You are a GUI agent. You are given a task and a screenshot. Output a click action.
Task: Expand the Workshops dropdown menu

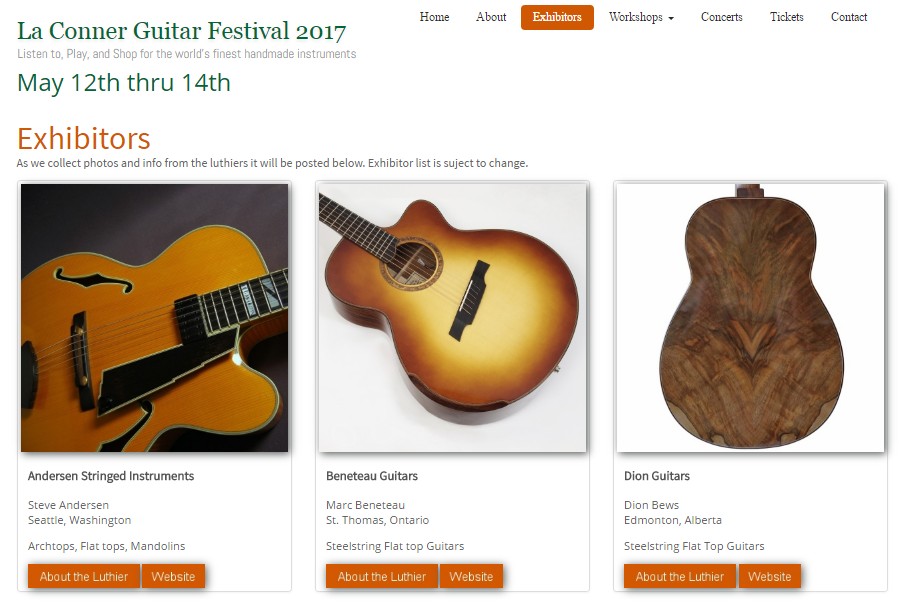coord(641,17)
